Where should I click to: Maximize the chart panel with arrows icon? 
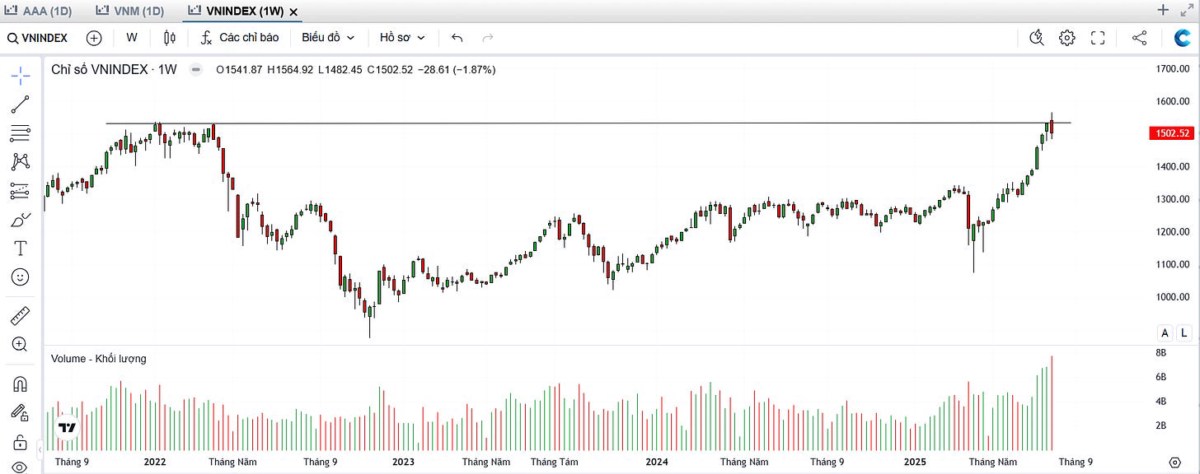coord(1187,10)
